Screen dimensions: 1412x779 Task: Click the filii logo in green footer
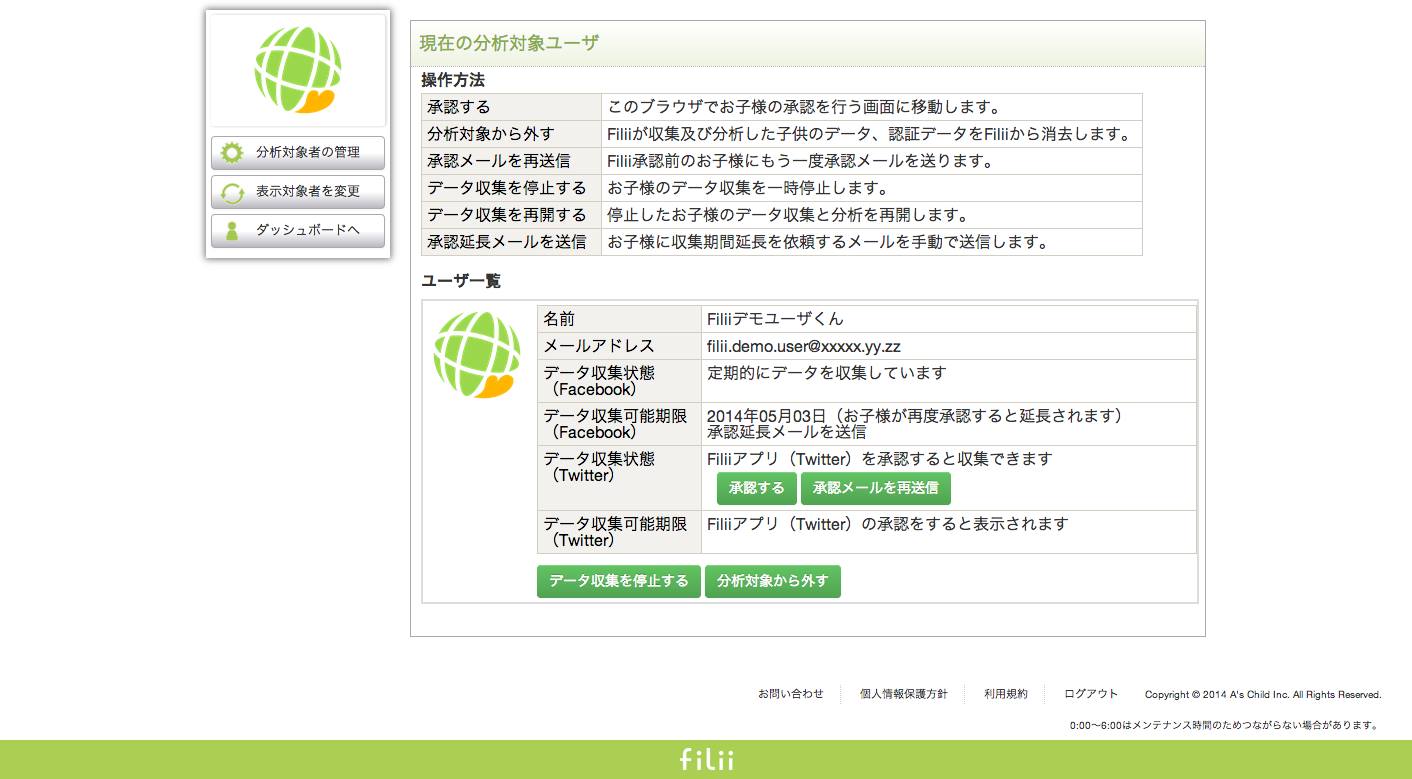[706, 760]
